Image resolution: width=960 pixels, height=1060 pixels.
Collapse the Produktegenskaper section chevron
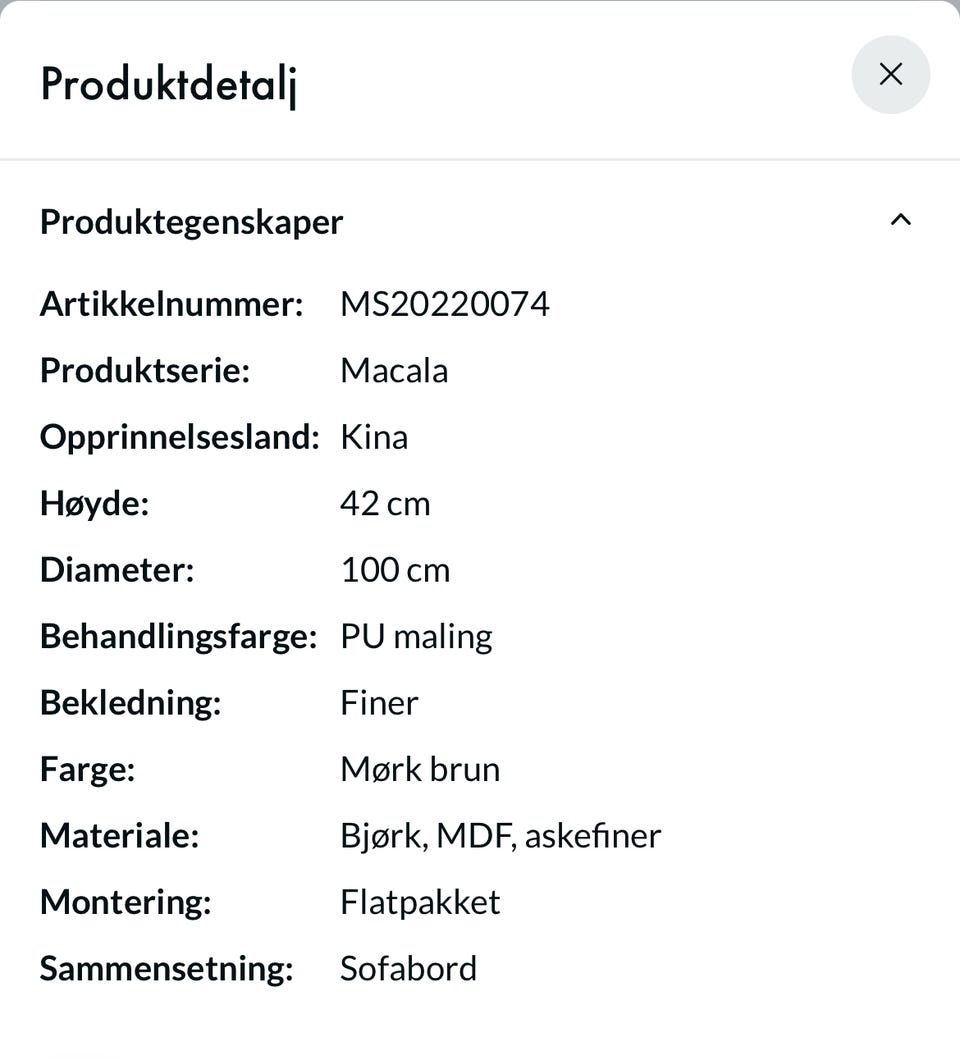coord(901,220)
